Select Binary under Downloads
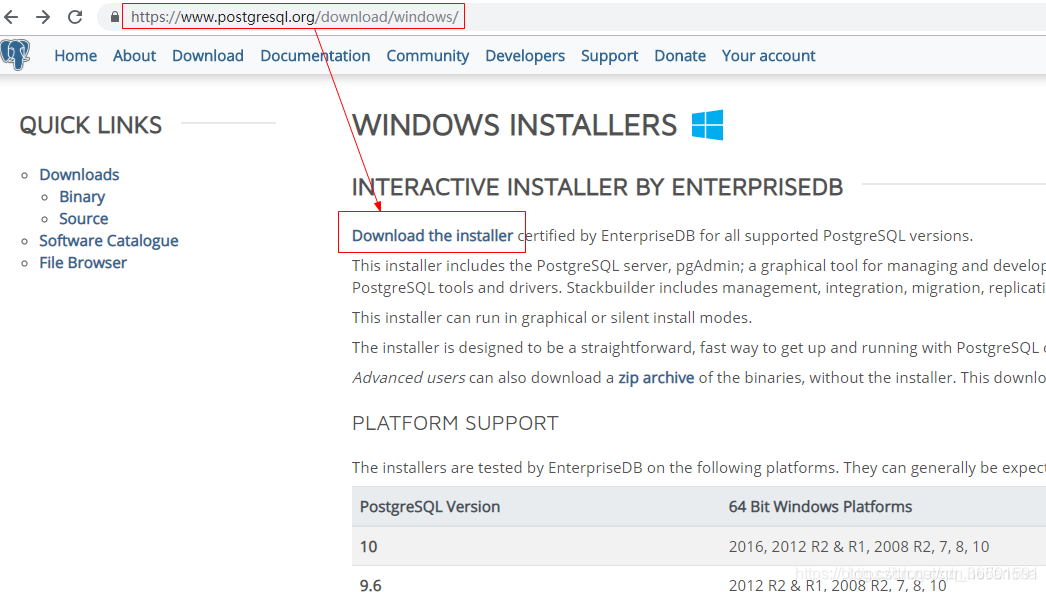This screenshot has width=1046, height=592. (81, 196)
